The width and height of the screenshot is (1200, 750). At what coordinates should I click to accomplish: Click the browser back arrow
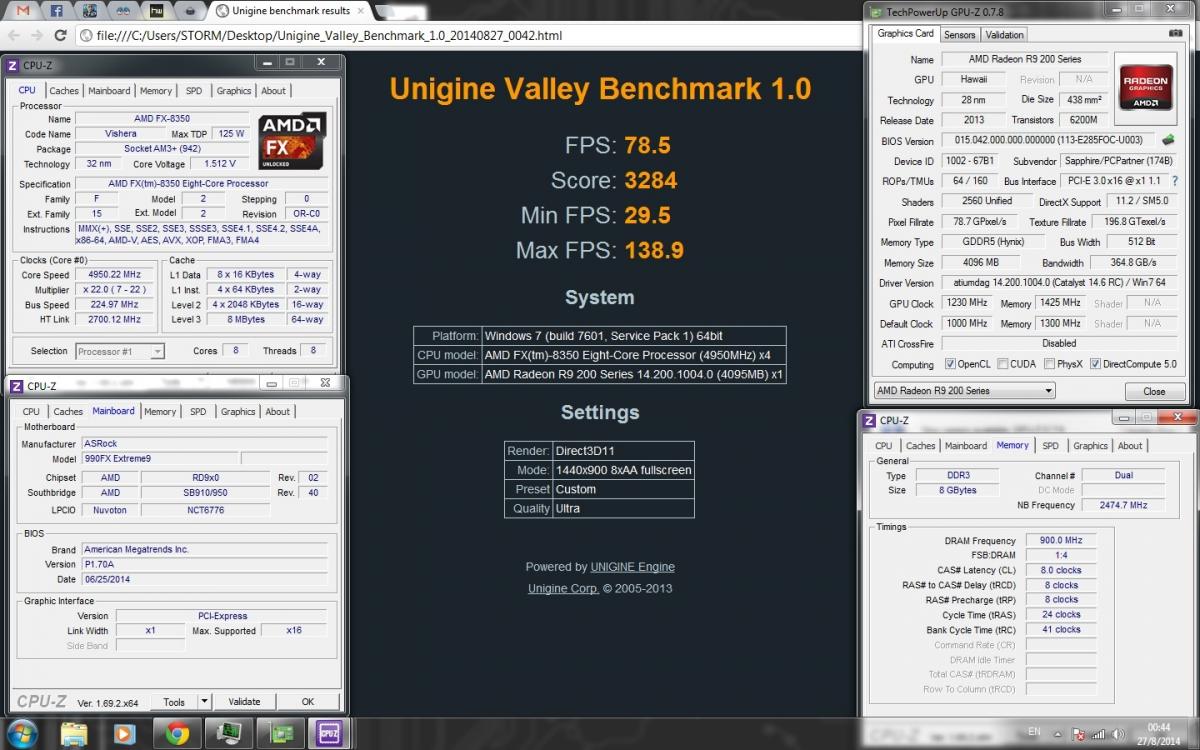(13, 35)
